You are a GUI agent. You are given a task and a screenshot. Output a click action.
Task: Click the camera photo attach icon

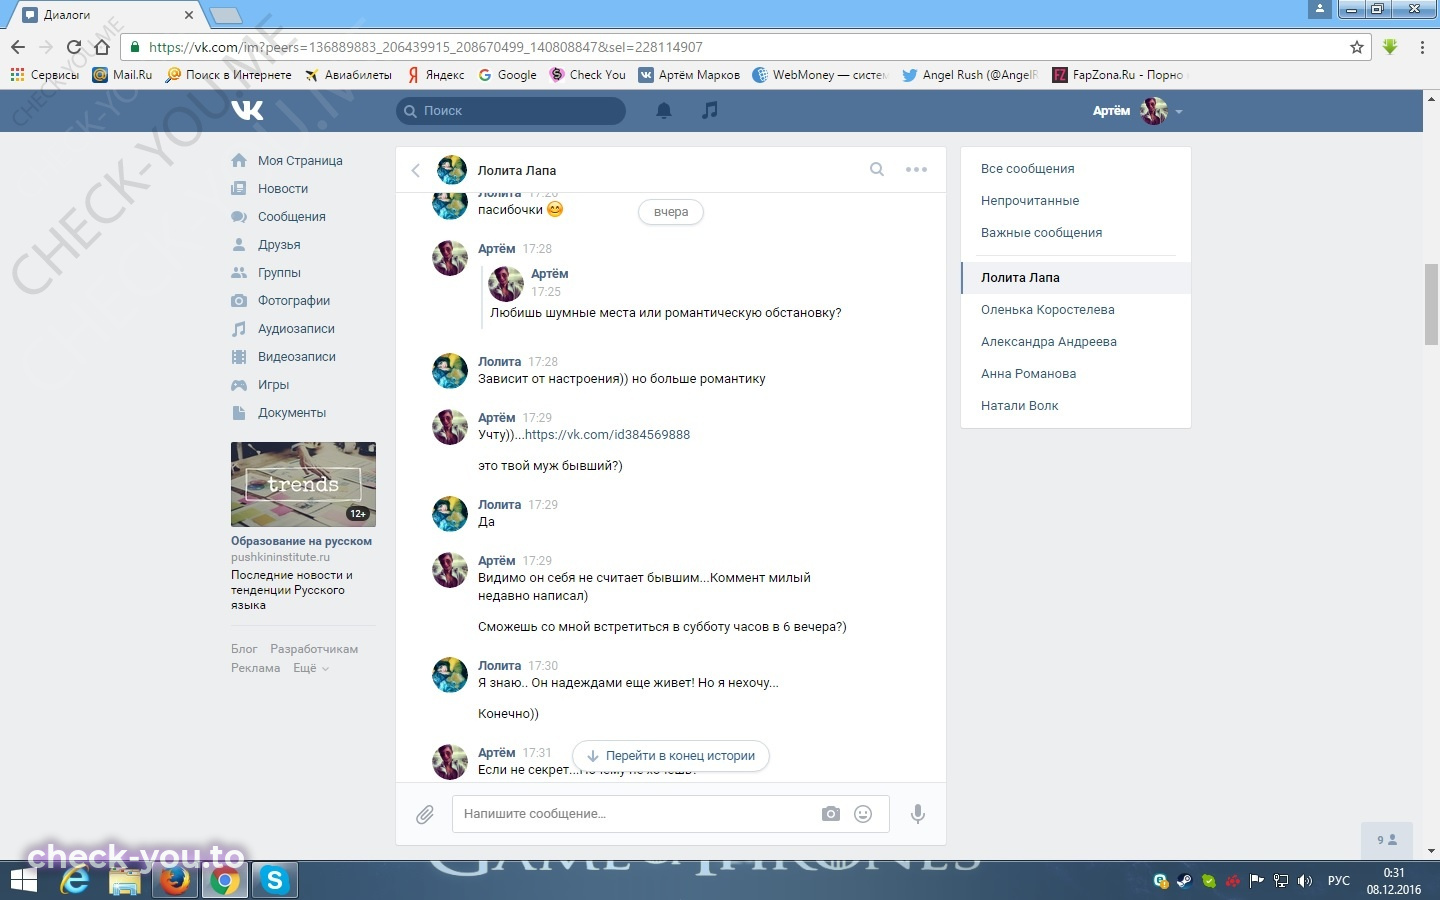pyautogui.click(x=831, y=814)
